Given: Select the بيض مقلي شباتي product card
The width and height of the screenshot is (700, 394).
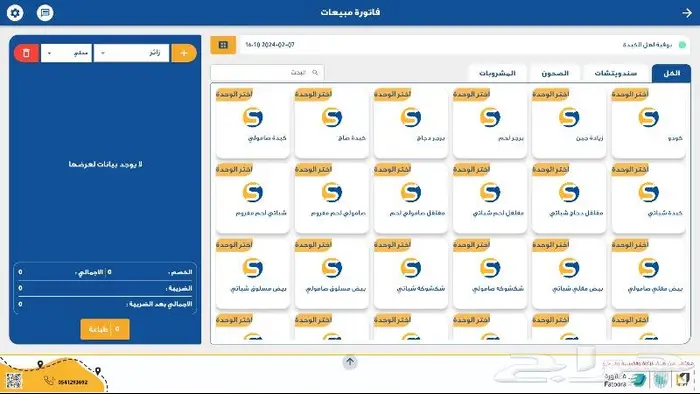Looking at the screenshot, I should pos(569,273).
